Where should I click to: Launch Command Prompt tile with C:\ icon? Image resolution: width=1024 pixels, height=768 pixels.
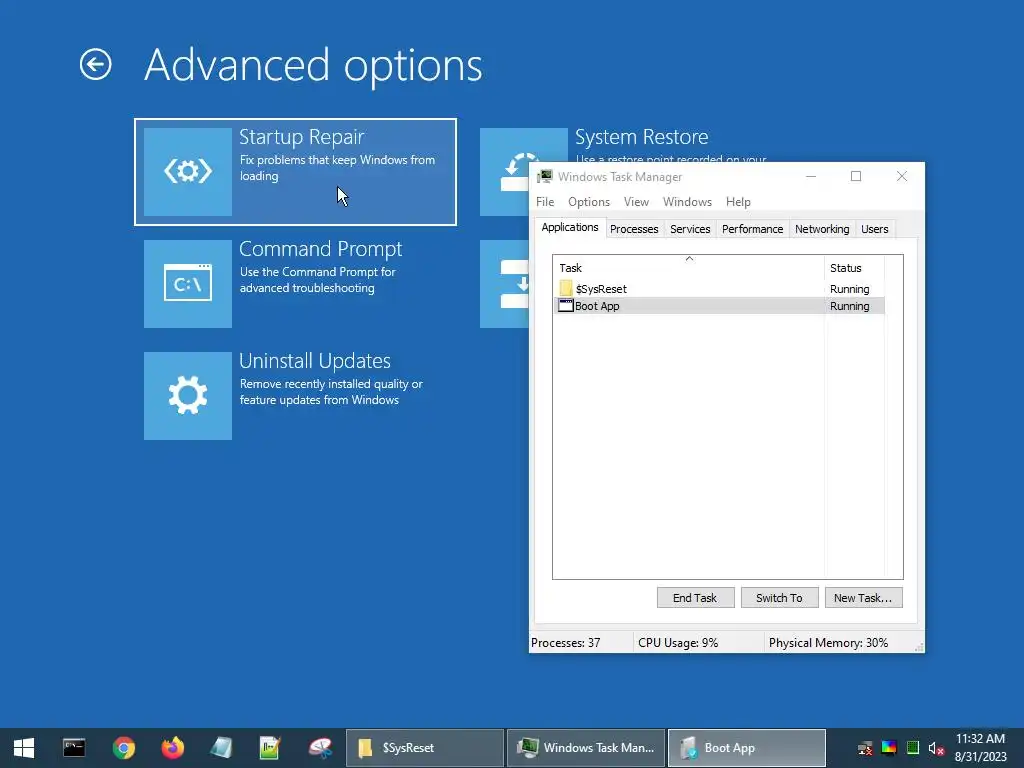coord(187,283)
